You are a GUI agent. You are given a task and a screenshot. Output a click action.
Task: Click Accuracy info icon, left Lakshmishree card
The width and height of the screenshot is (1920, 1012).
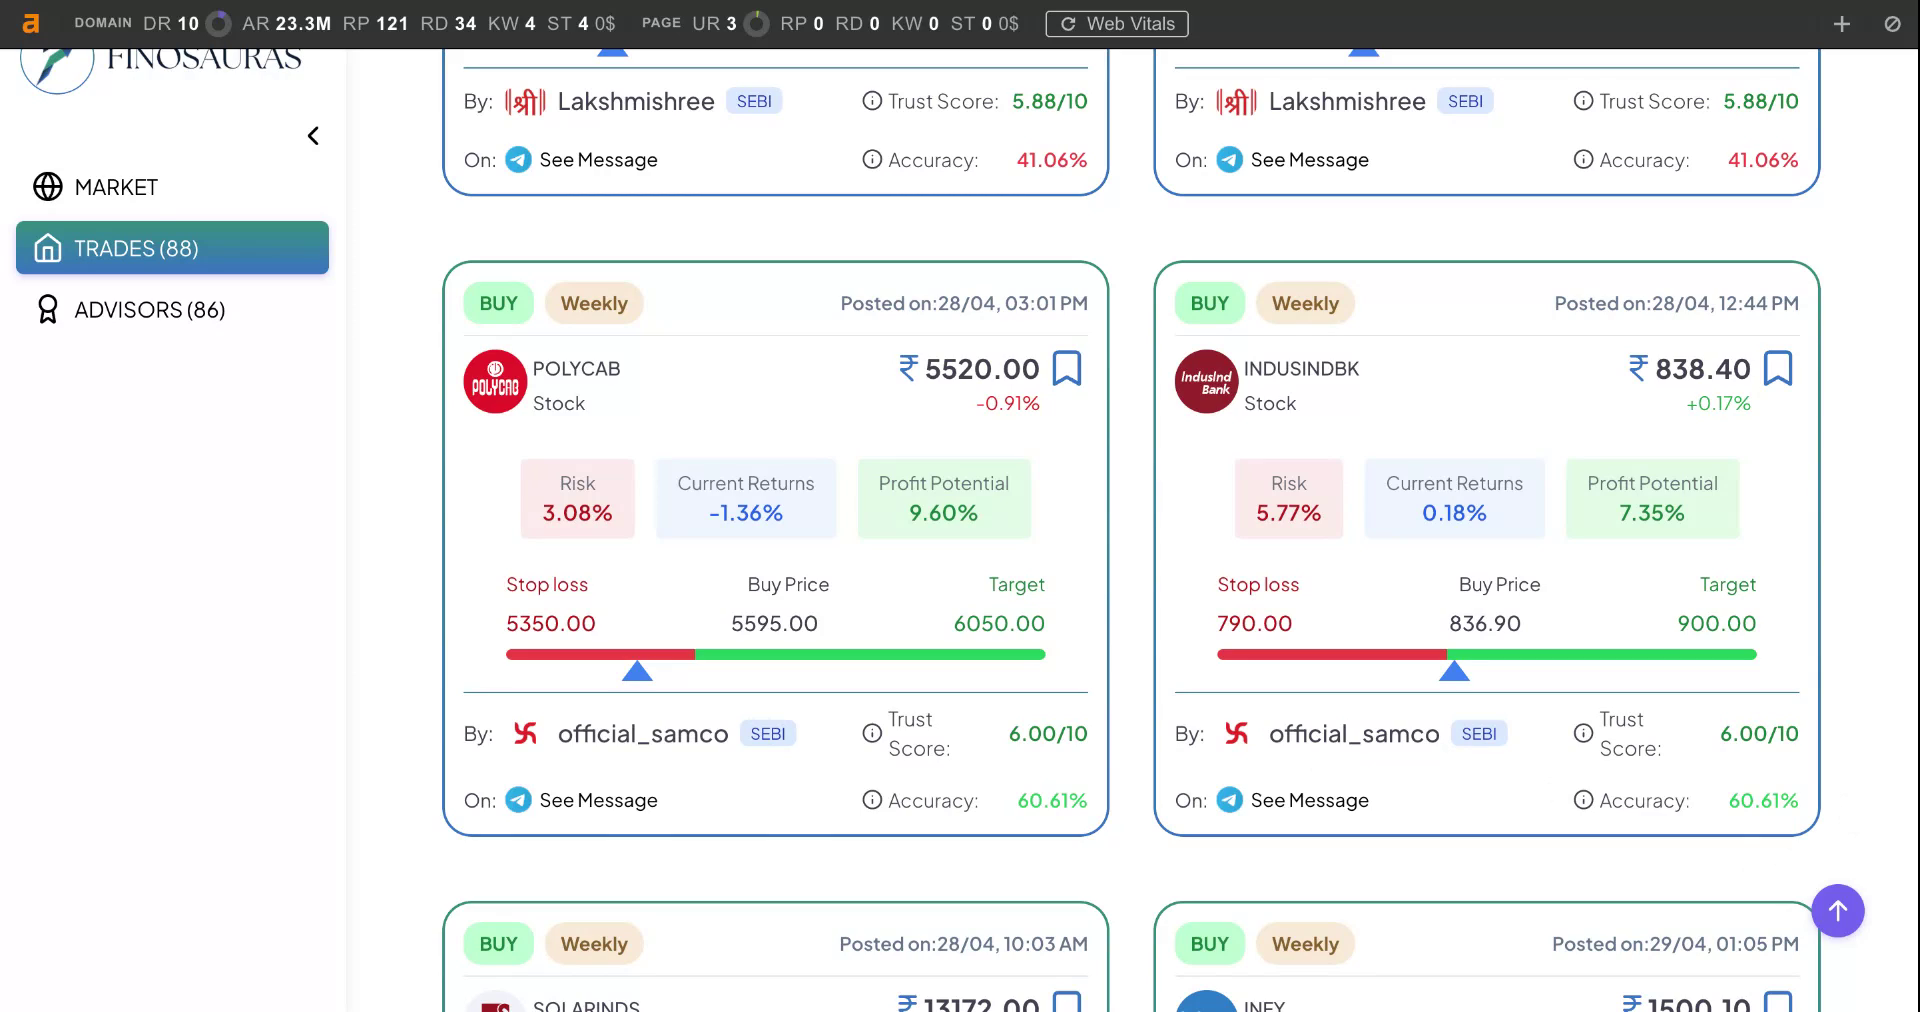pyautogui.click(x=872, y=160)
